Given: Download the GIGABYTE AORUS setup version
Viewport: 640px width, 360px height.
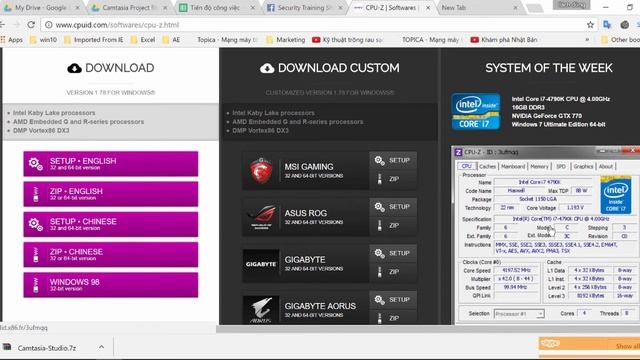Looking at the screenshot, I should pyautogui.click(x=393, y=300).
